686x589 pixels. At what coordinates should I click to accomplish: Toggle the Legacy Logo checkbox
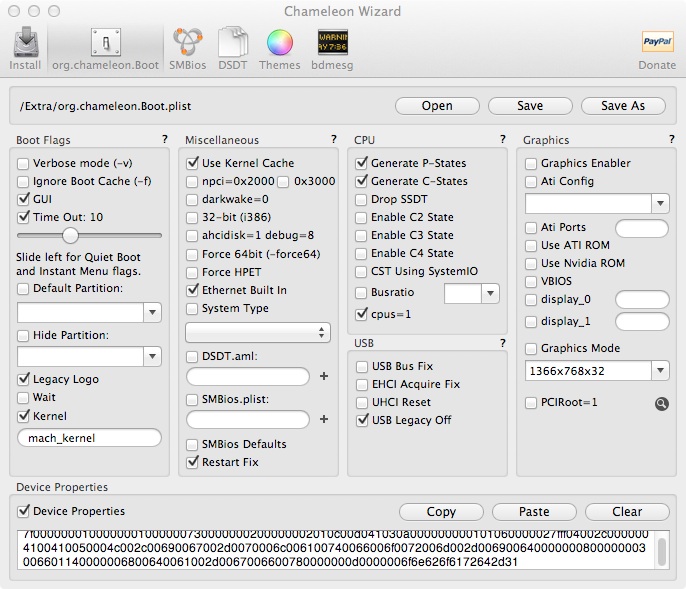click(x=23, y=379)
